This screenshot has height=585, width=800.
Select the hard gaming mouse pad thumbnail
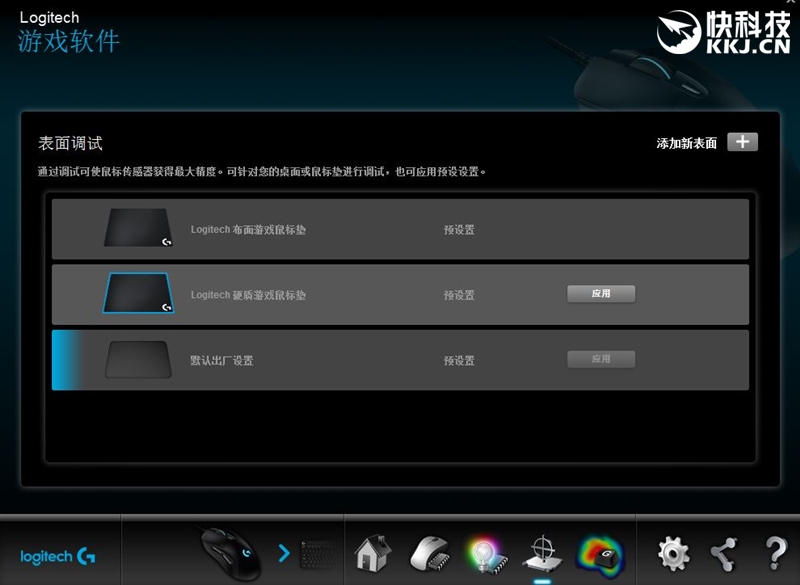pos(138,294)
